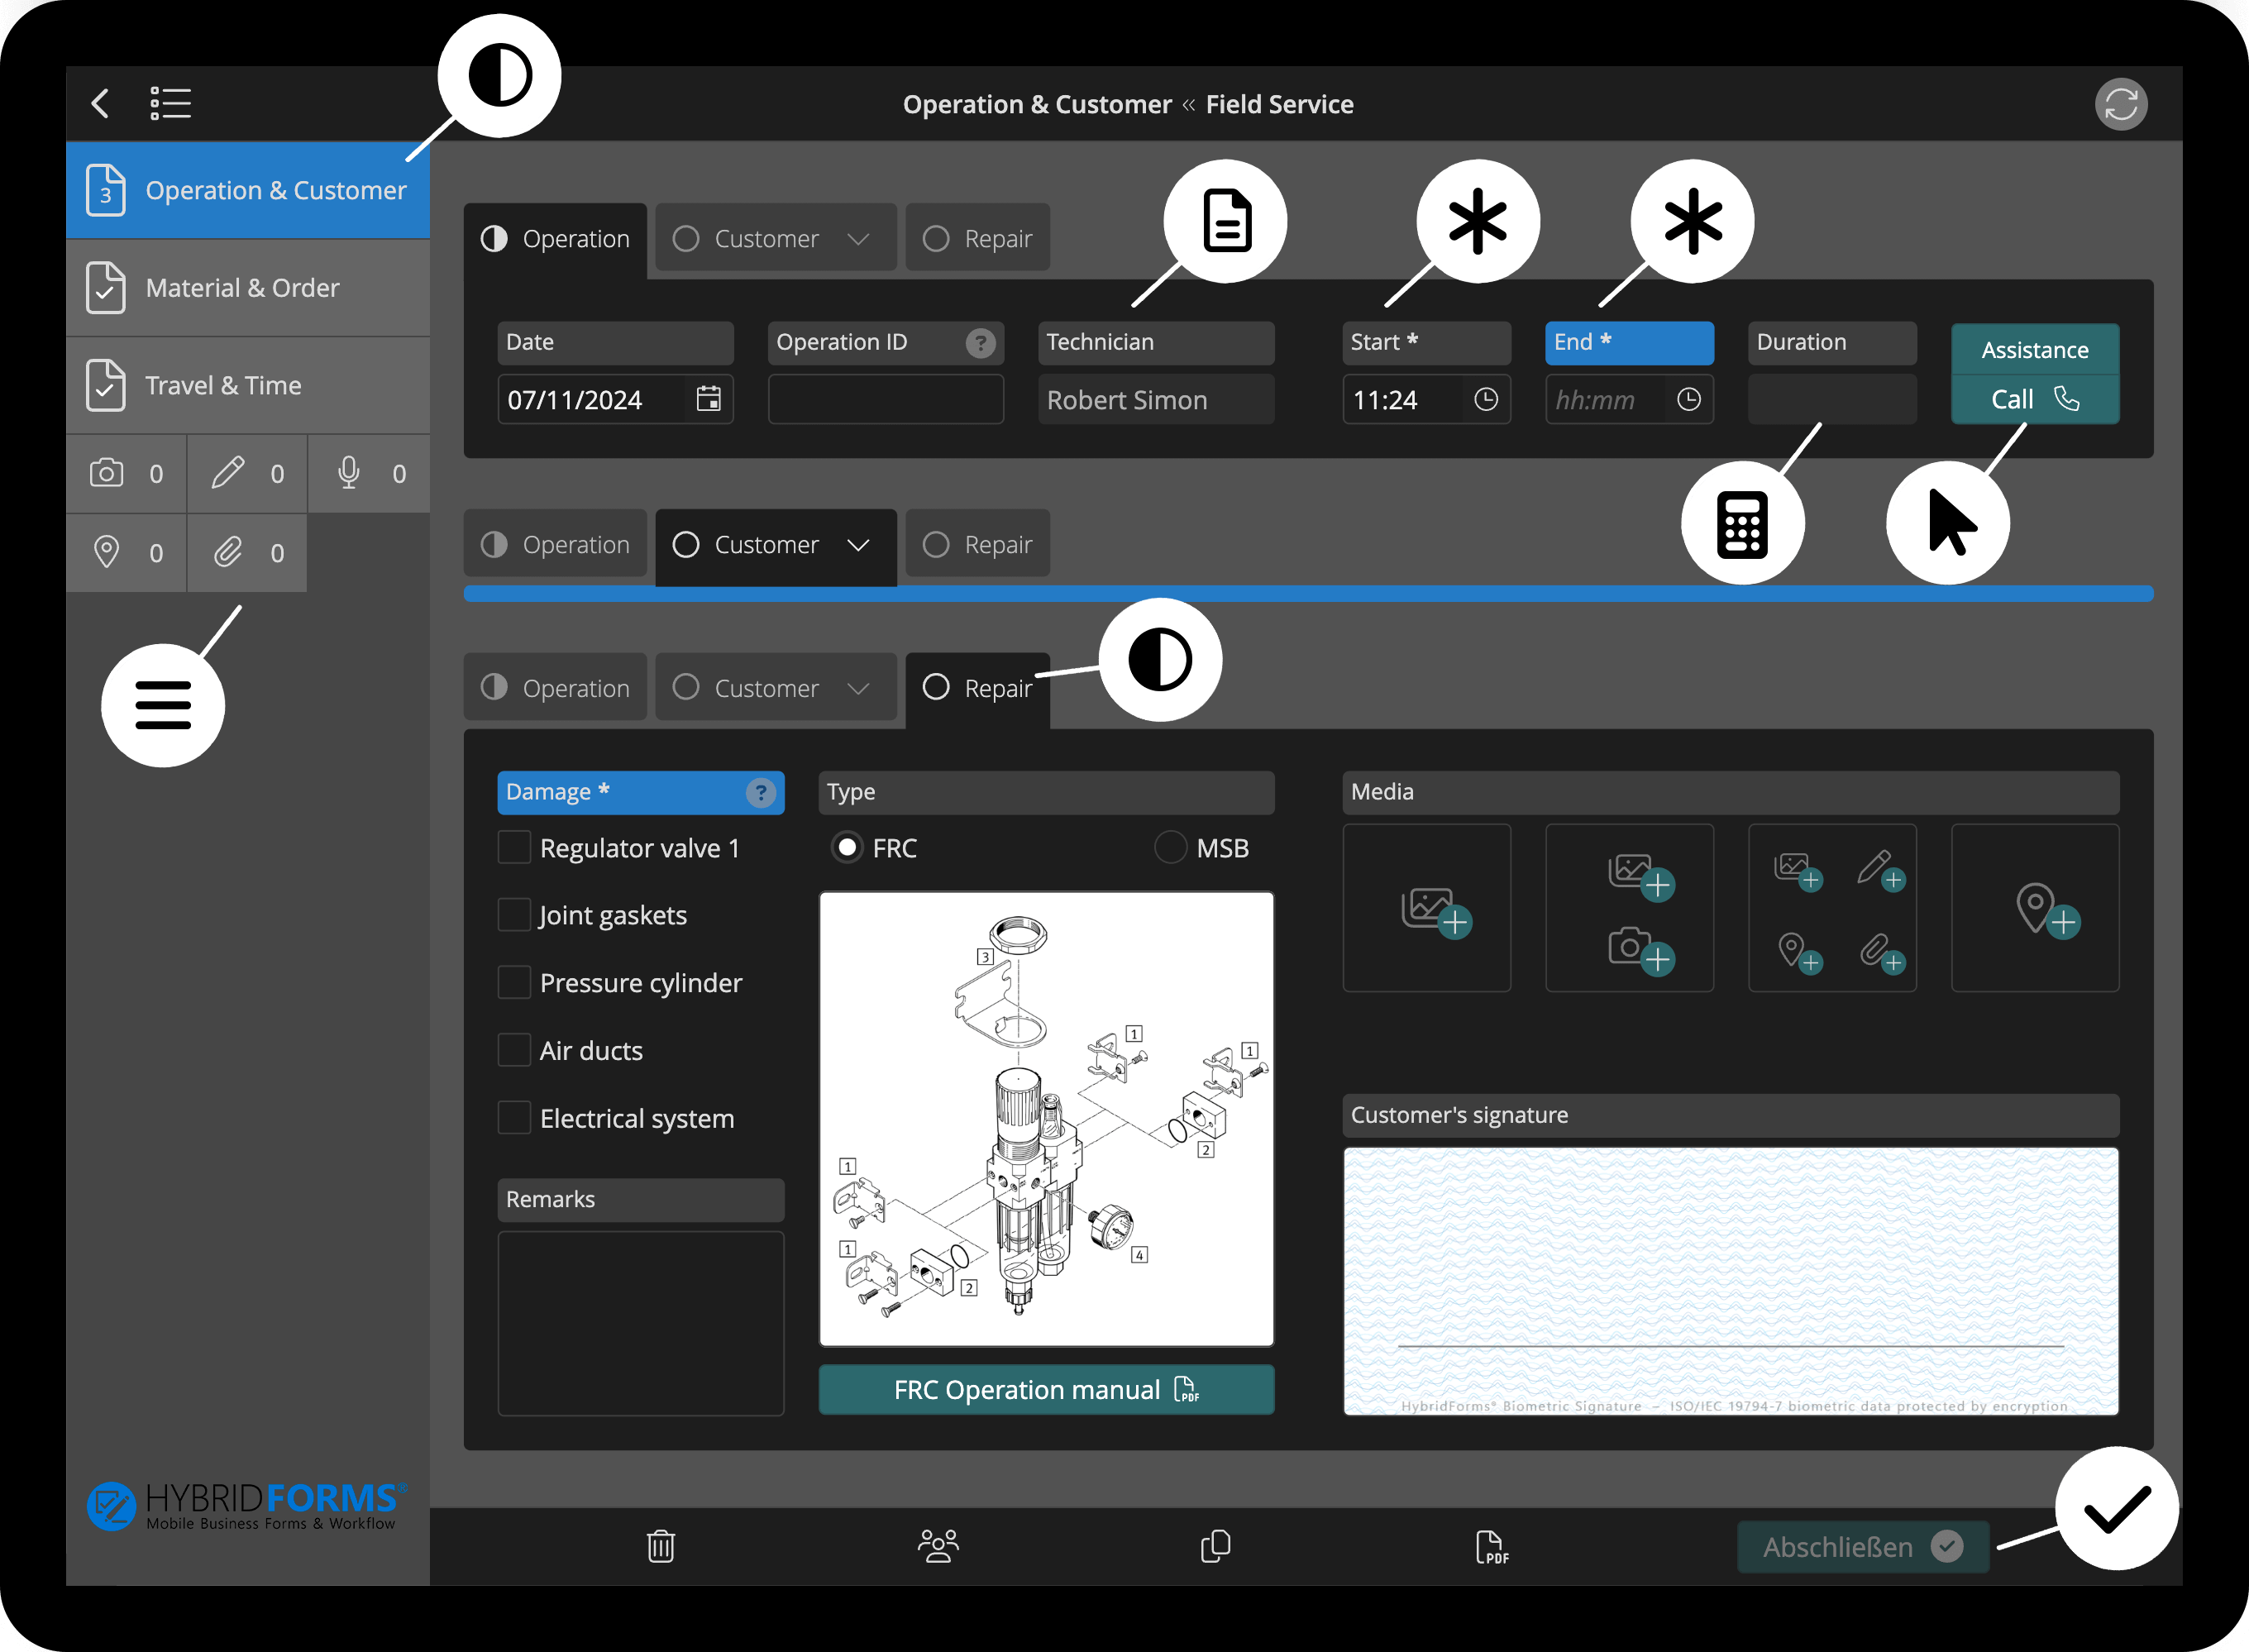Switch to Operation tab in top row
Viewport: 2249px width, 1652px height.
coord(555,240)
